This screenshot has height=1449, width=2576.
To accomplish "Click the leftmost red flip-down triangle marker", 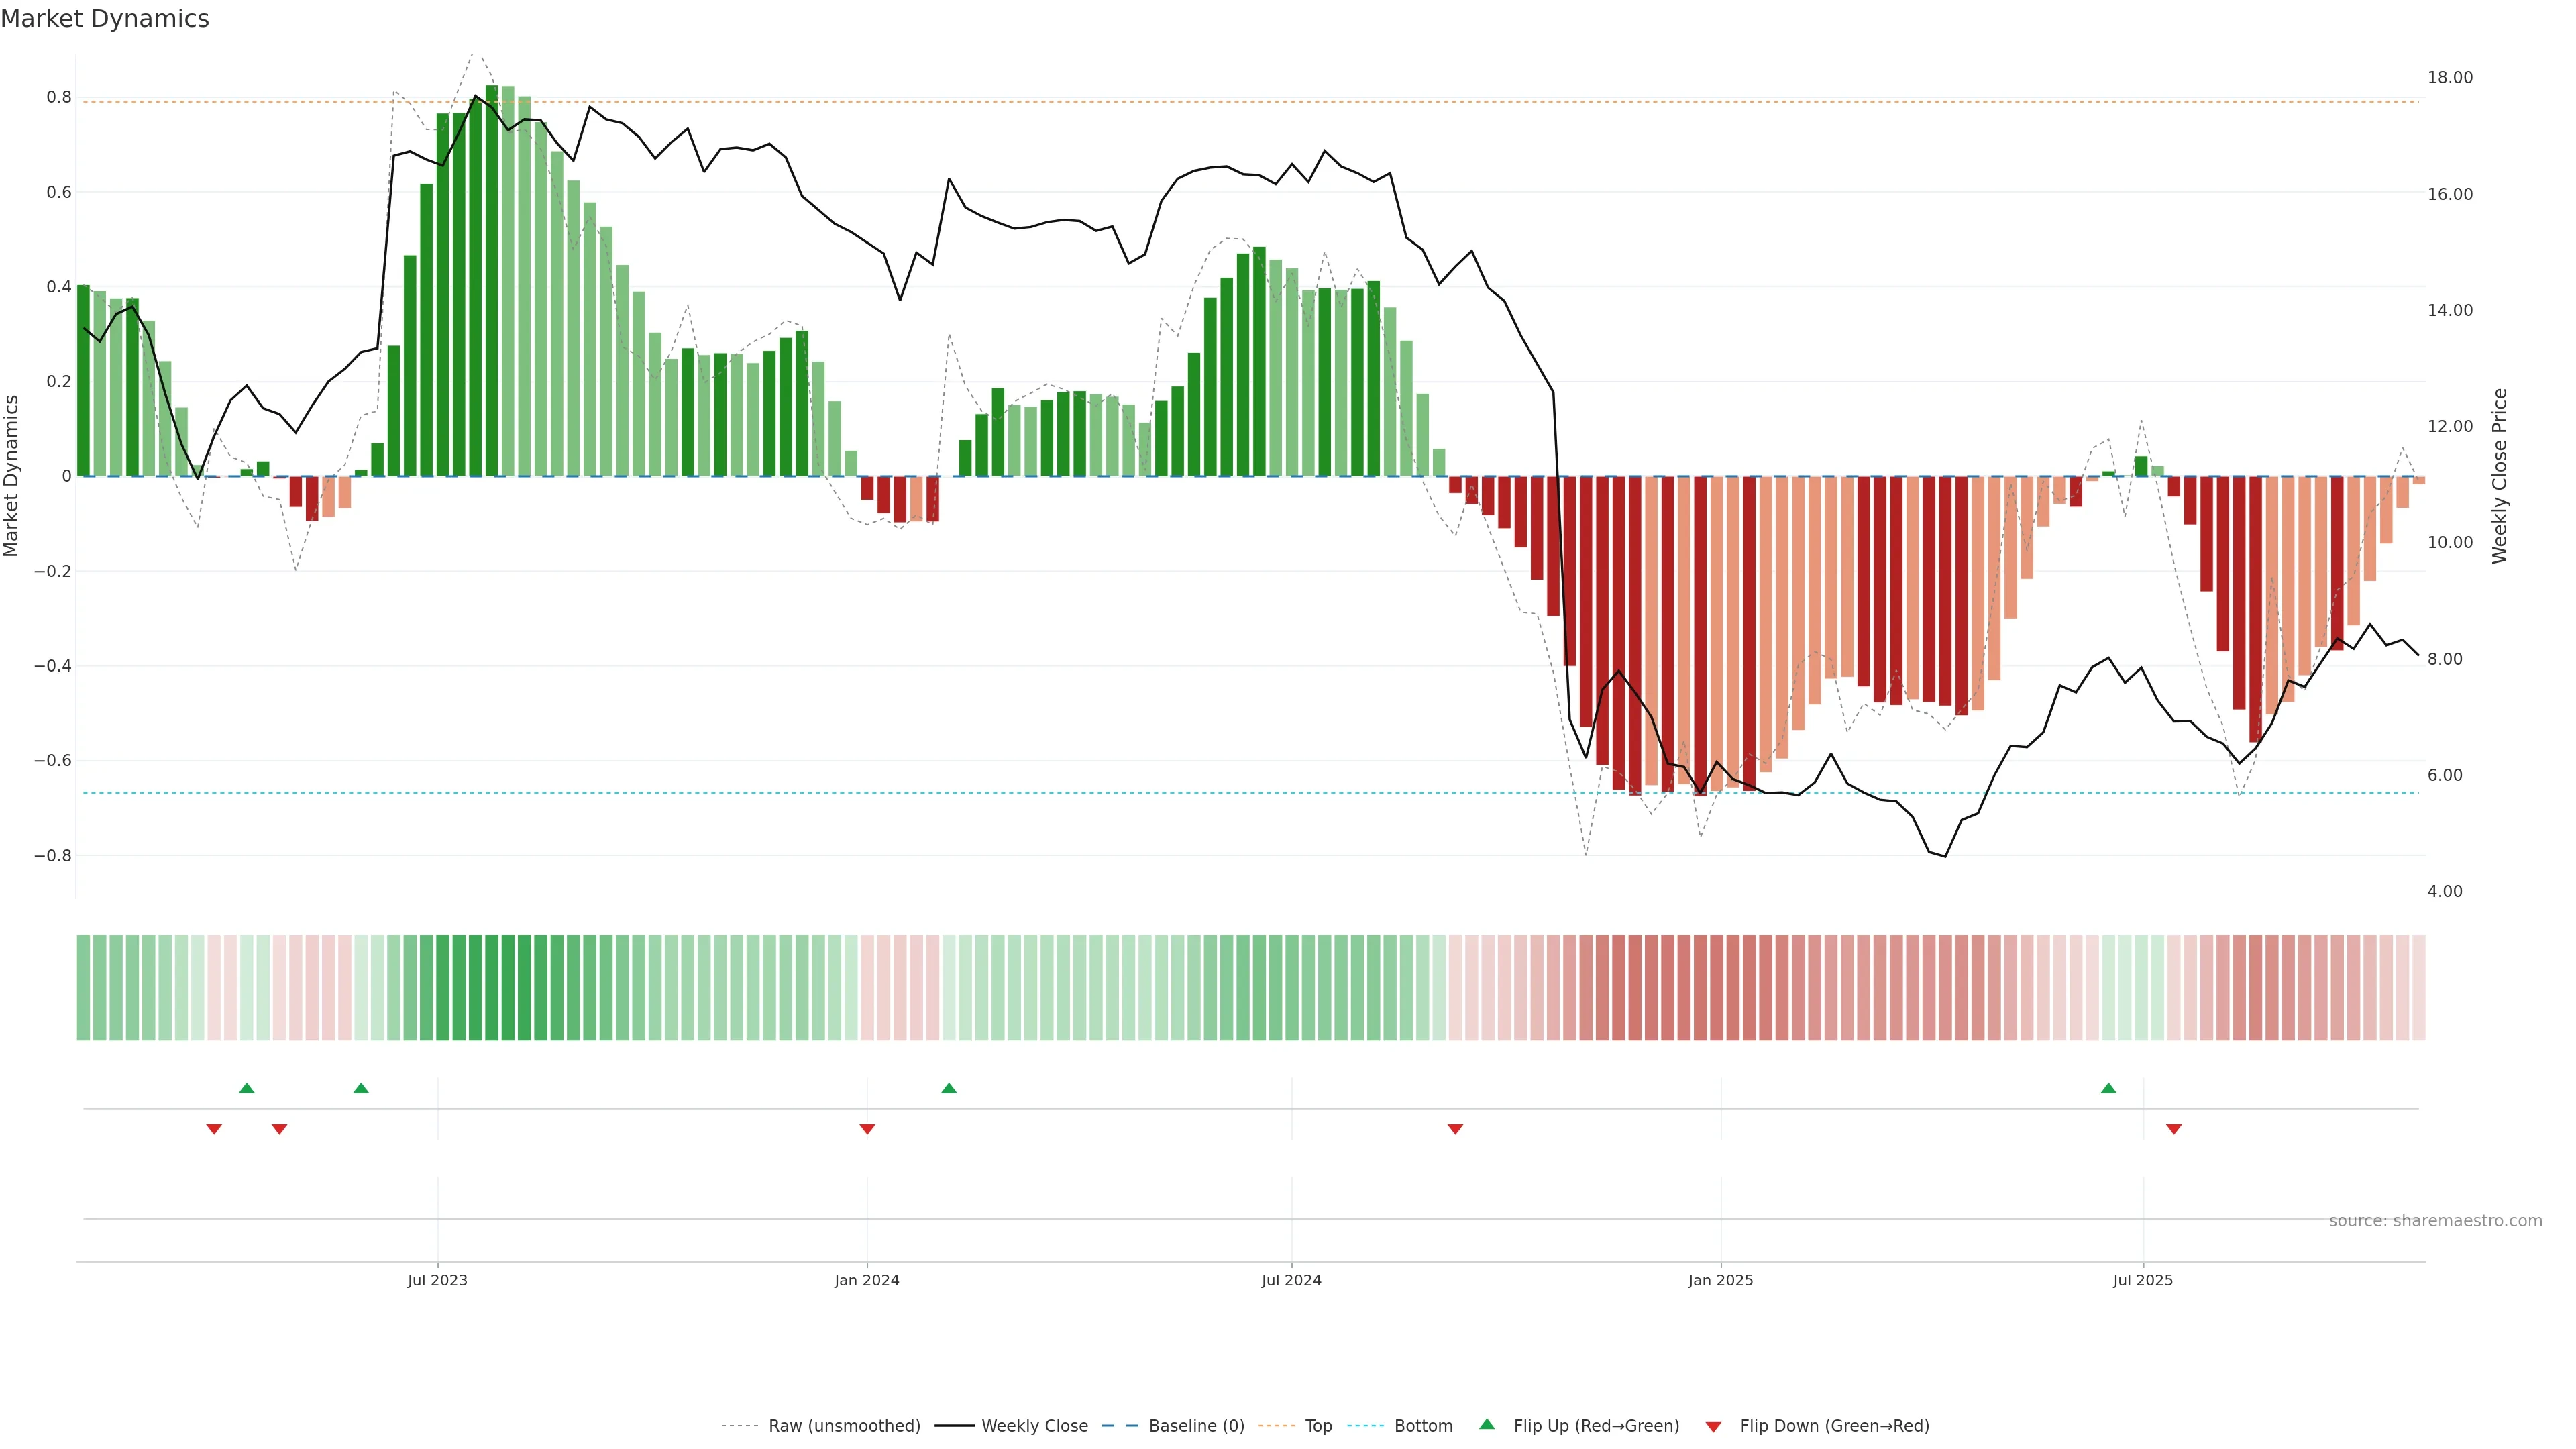I will click(214, 1129).
